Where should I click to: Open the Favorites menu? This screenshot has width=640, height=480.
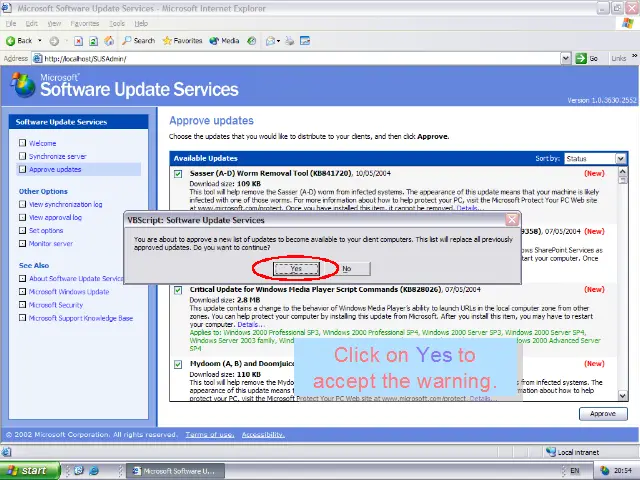pos(85,24)
